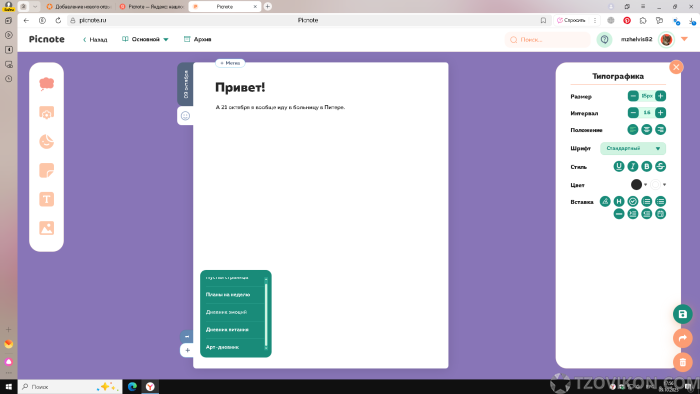700x394 pixels.
Task: Click the help question mark icon
Action: tap(604, 40)
